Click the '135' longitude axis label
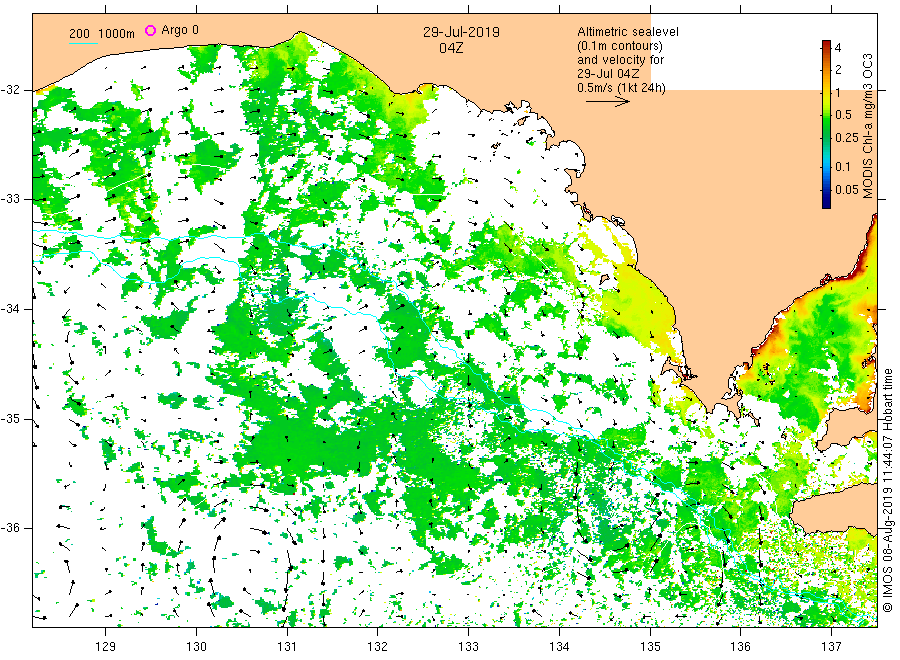Image resolution: width=900 pixels, height=660 pixels. click(650, 647)
